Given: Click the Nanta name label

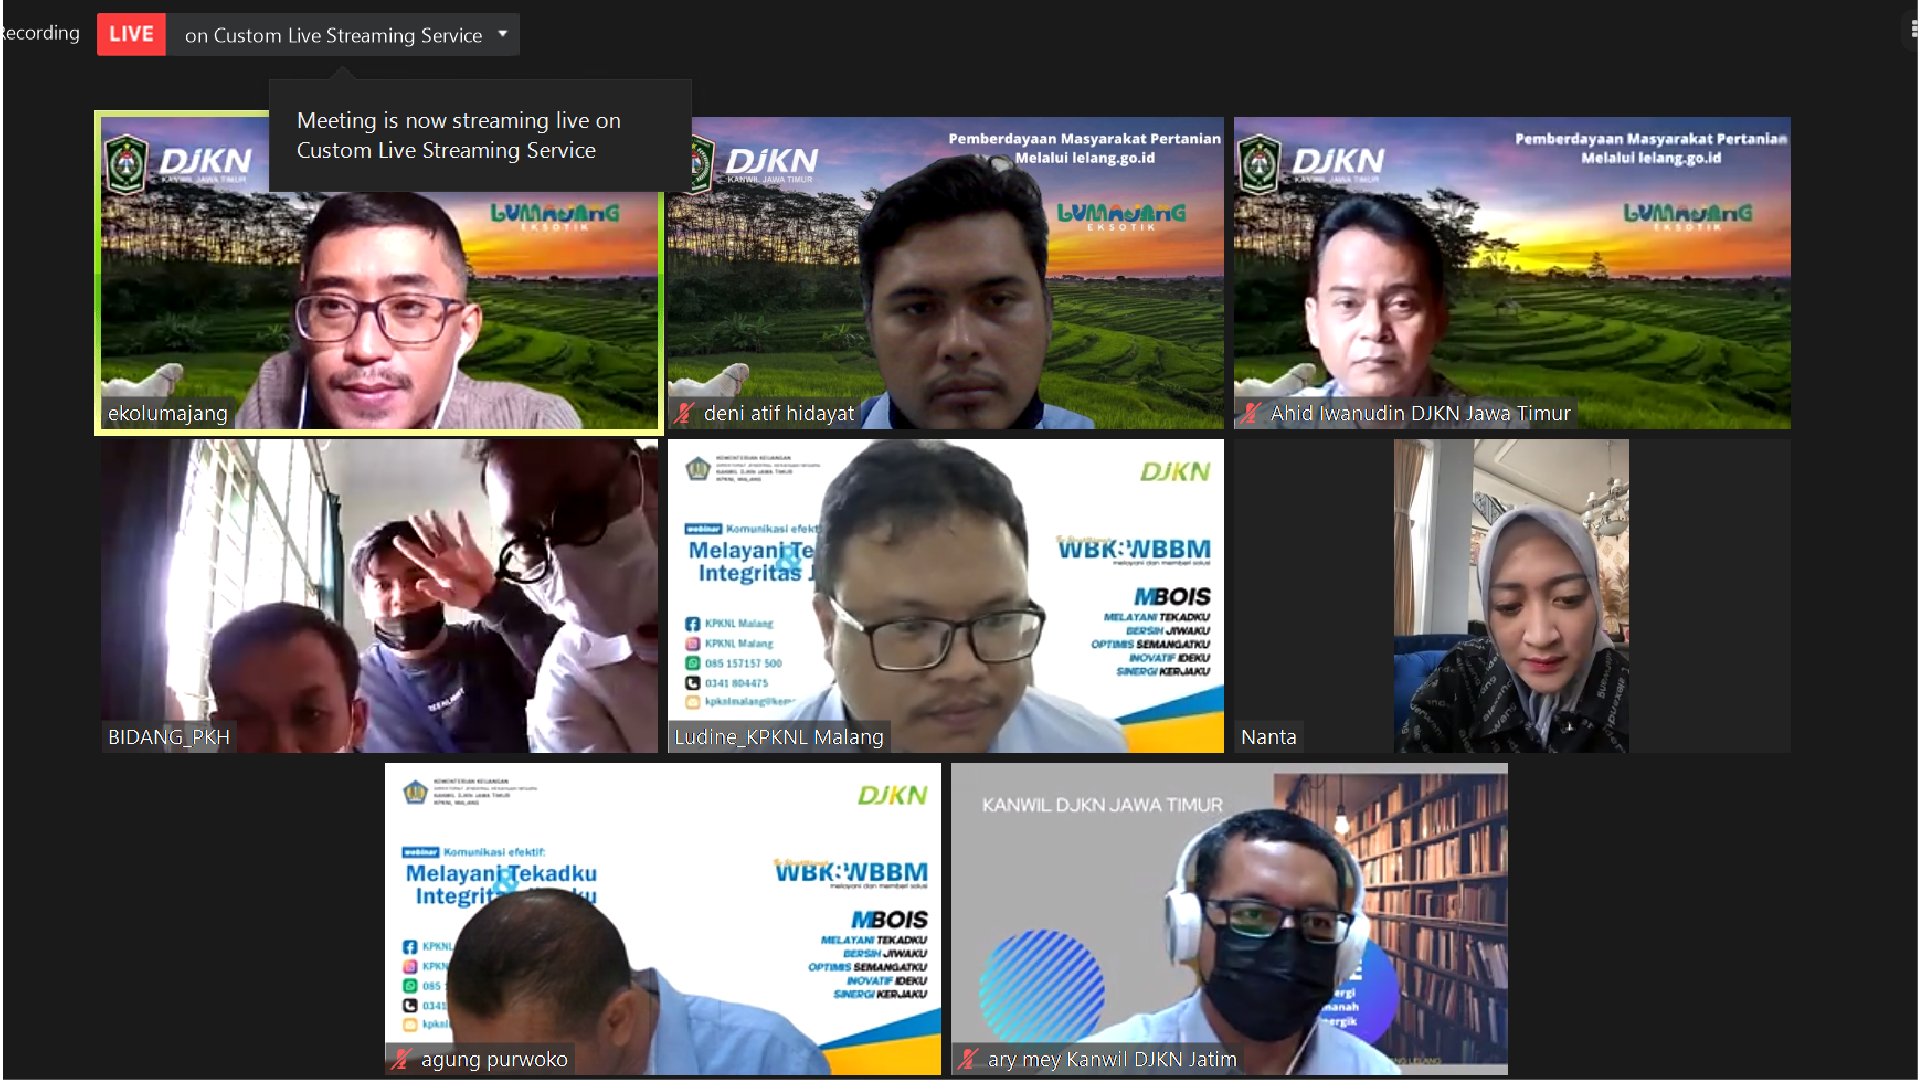Looking at the screenshot, I should click(1268, 737).
